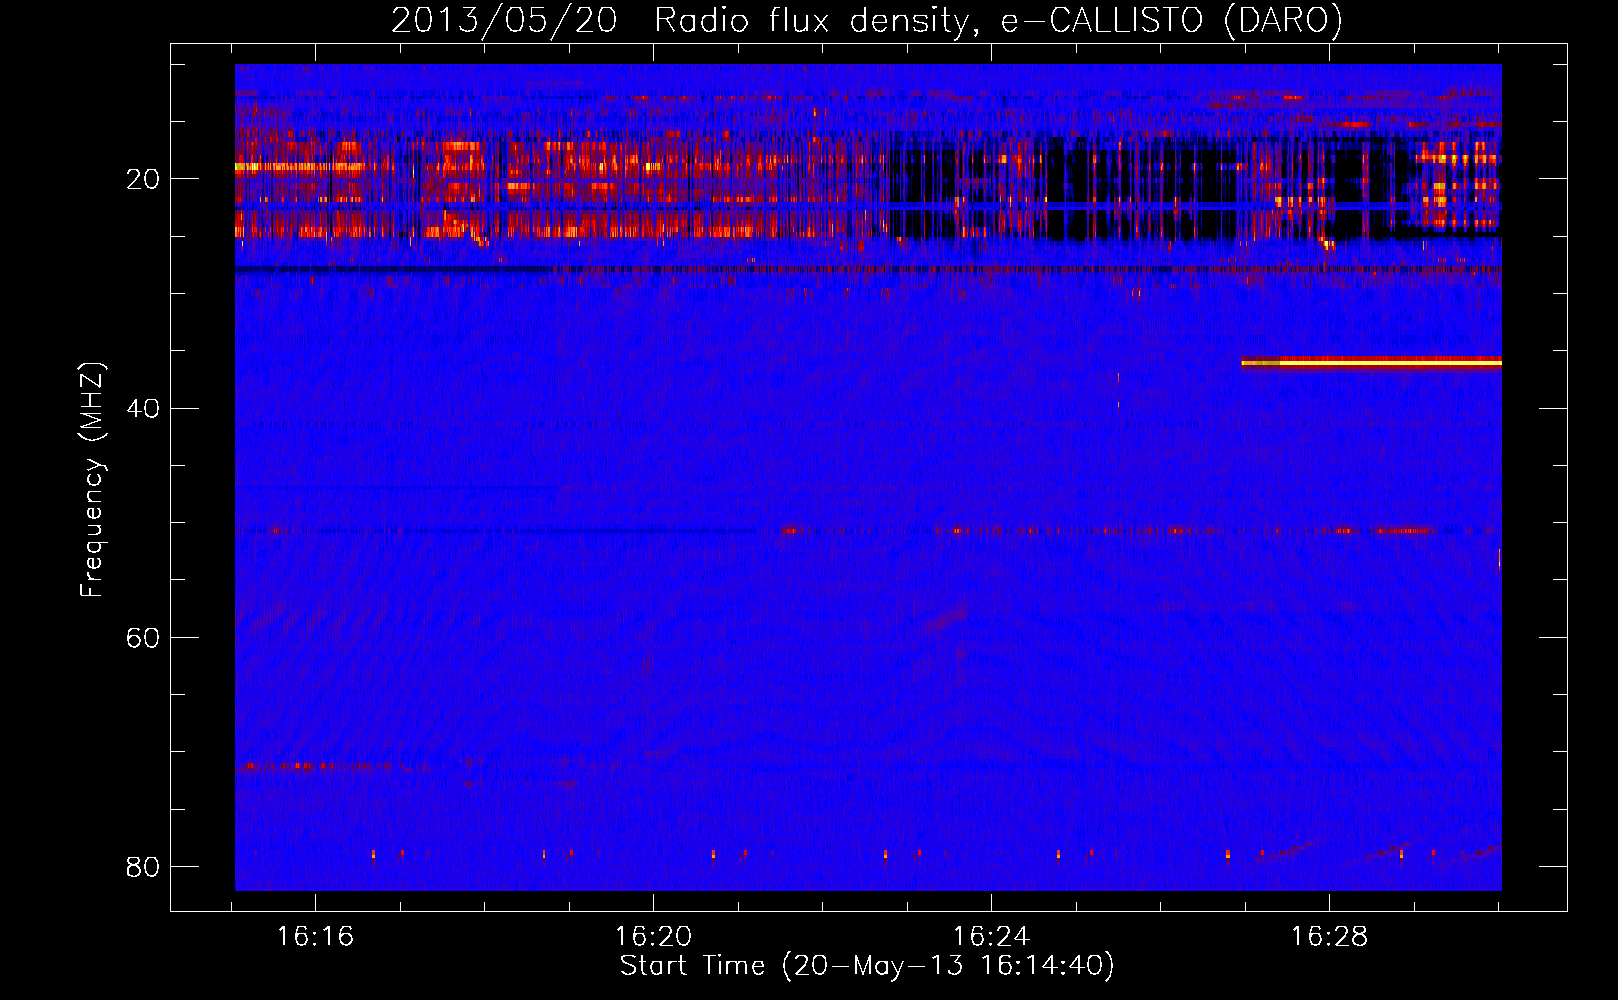Click the '16:20' time tick label
Image resolution: width=1618 pixels, height=1000 pixels.
coord(653,937)
